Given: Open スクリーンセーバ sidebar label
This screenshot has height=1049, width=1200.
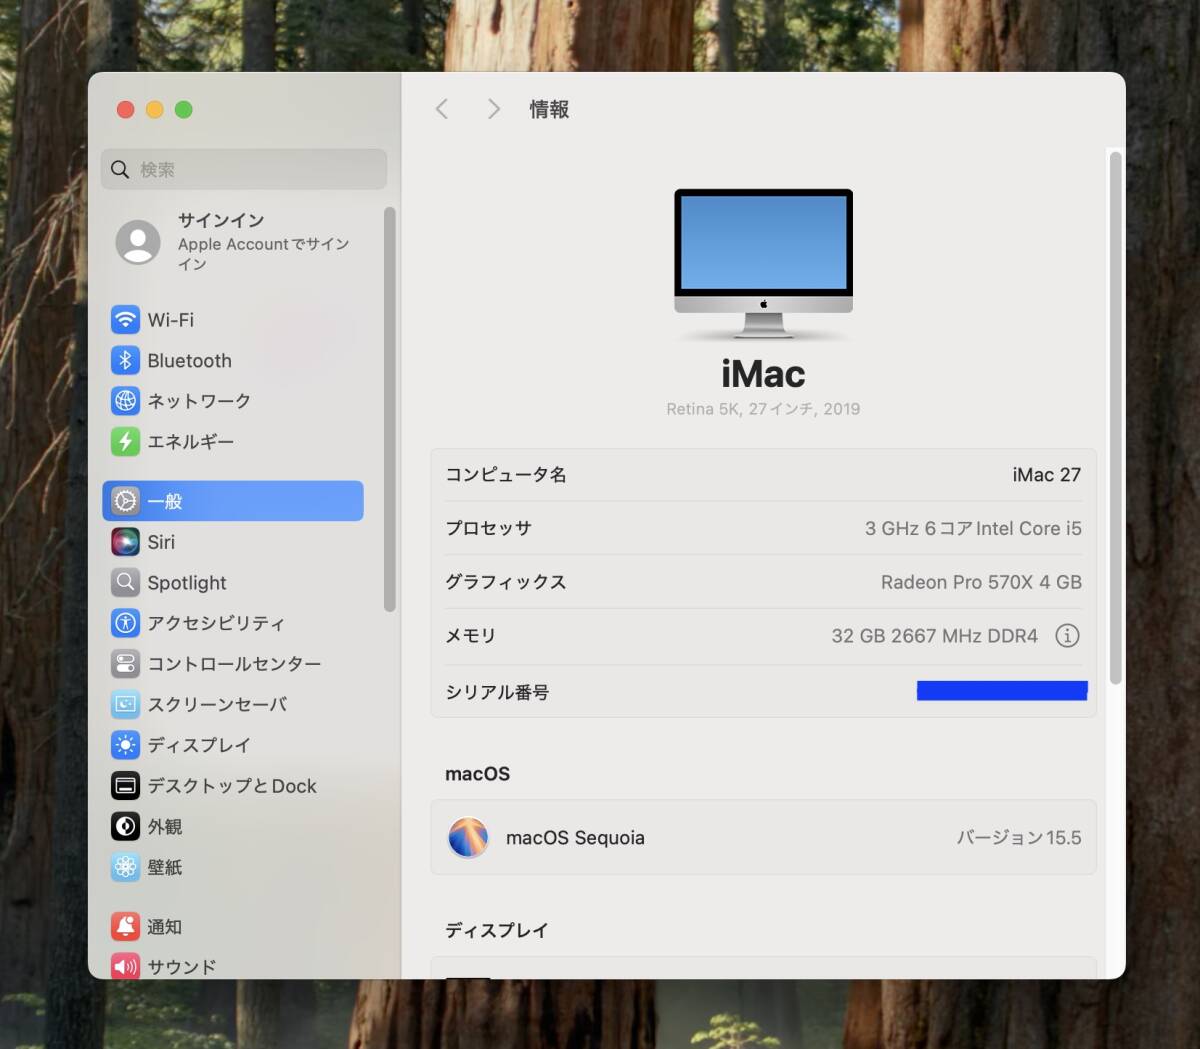Looking at the screenshot, I should coord(217,705).
